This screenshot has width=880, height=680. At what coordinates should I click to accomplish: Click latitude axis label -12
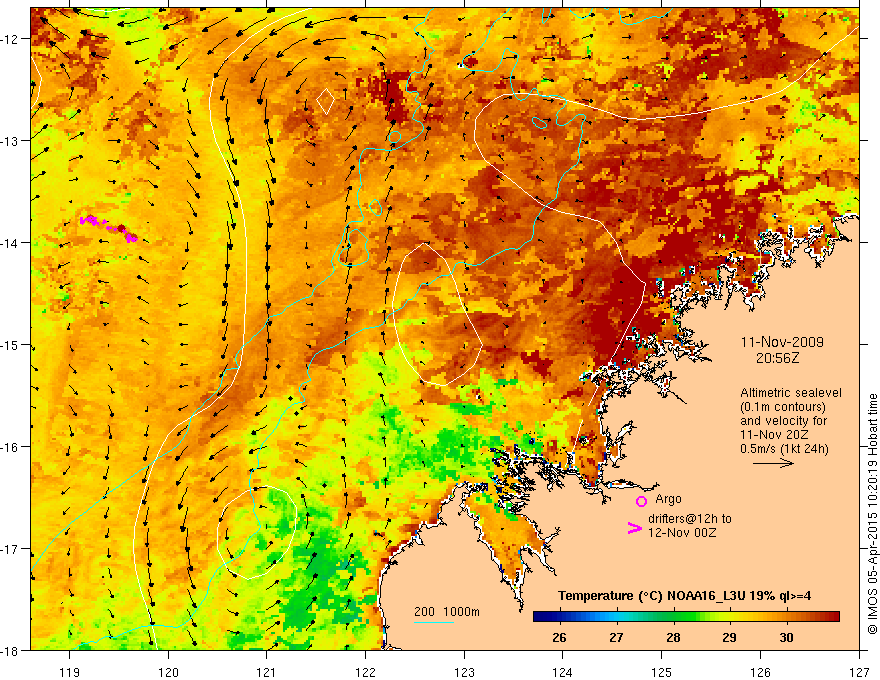click(10, 39)
